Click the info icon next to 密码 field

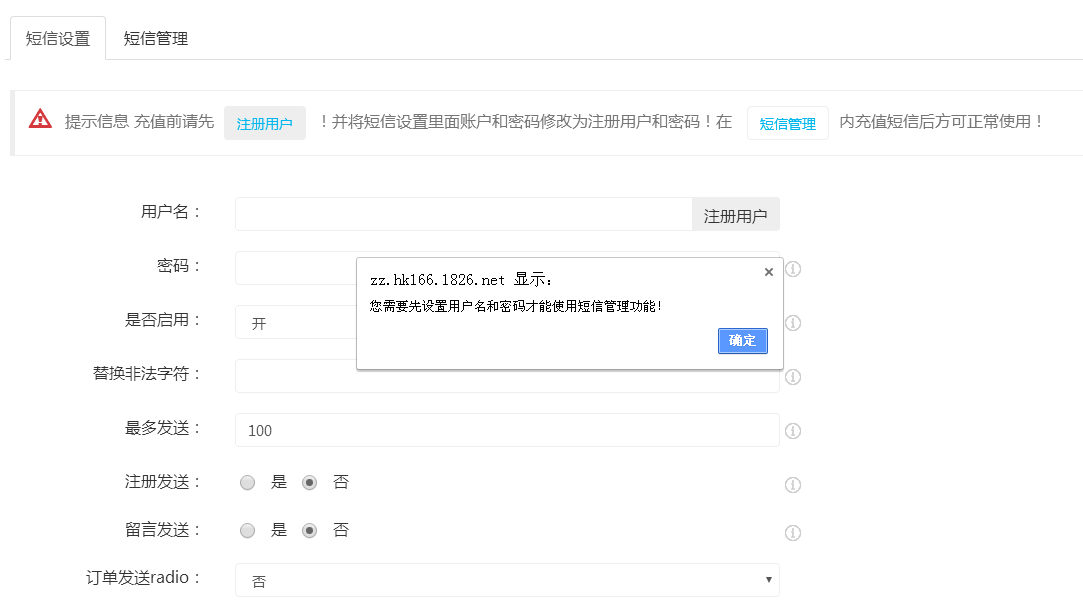pyautogui.click(x=793, y=270)
